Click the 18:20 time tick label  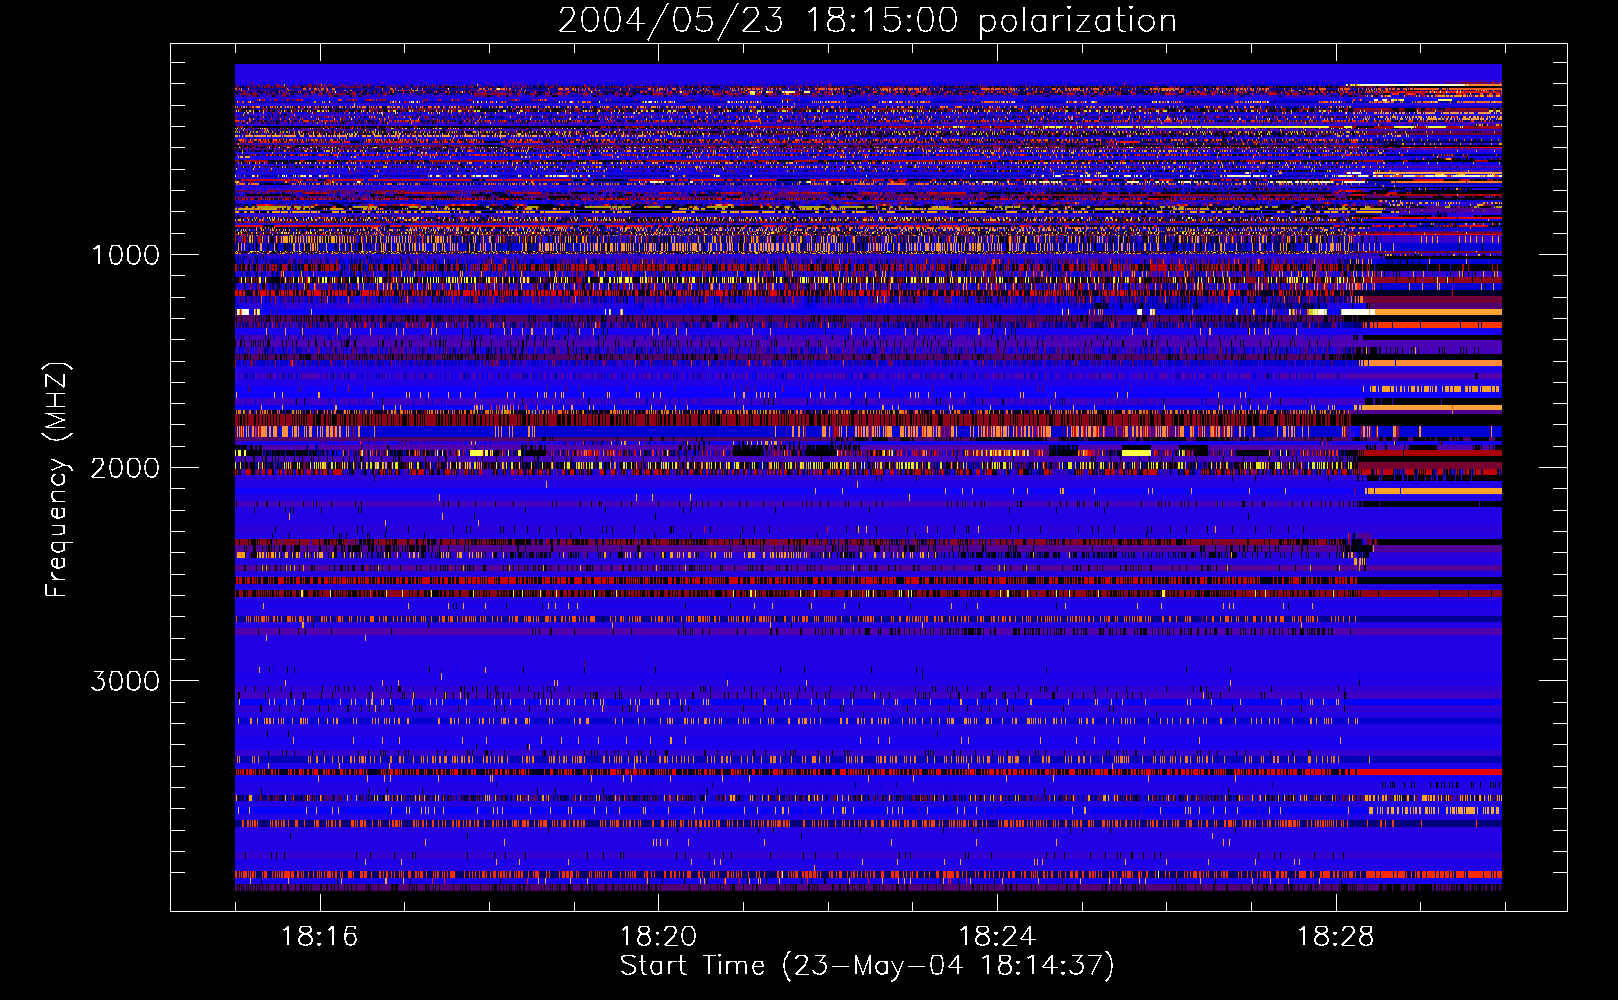pyautogui.click(x=658, y=936)
